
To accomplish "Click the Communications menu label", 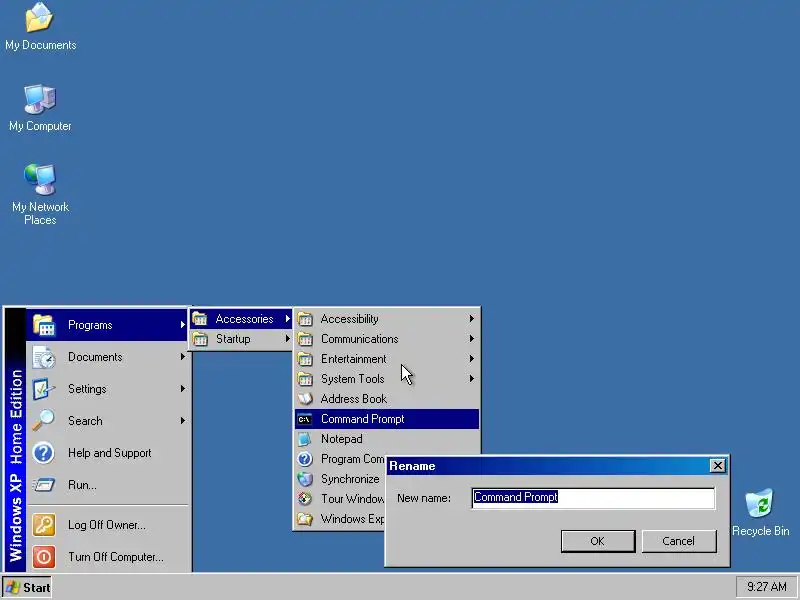I will point(359,339).
